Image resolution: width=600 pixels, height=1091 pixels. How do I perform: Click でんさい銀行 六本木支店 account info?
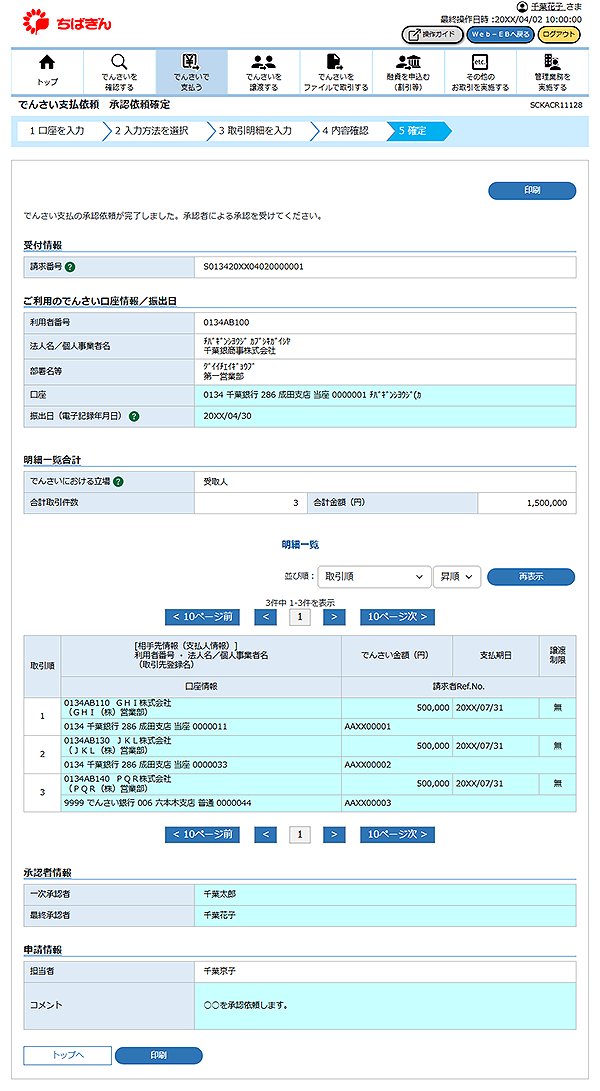pos(158,803)
